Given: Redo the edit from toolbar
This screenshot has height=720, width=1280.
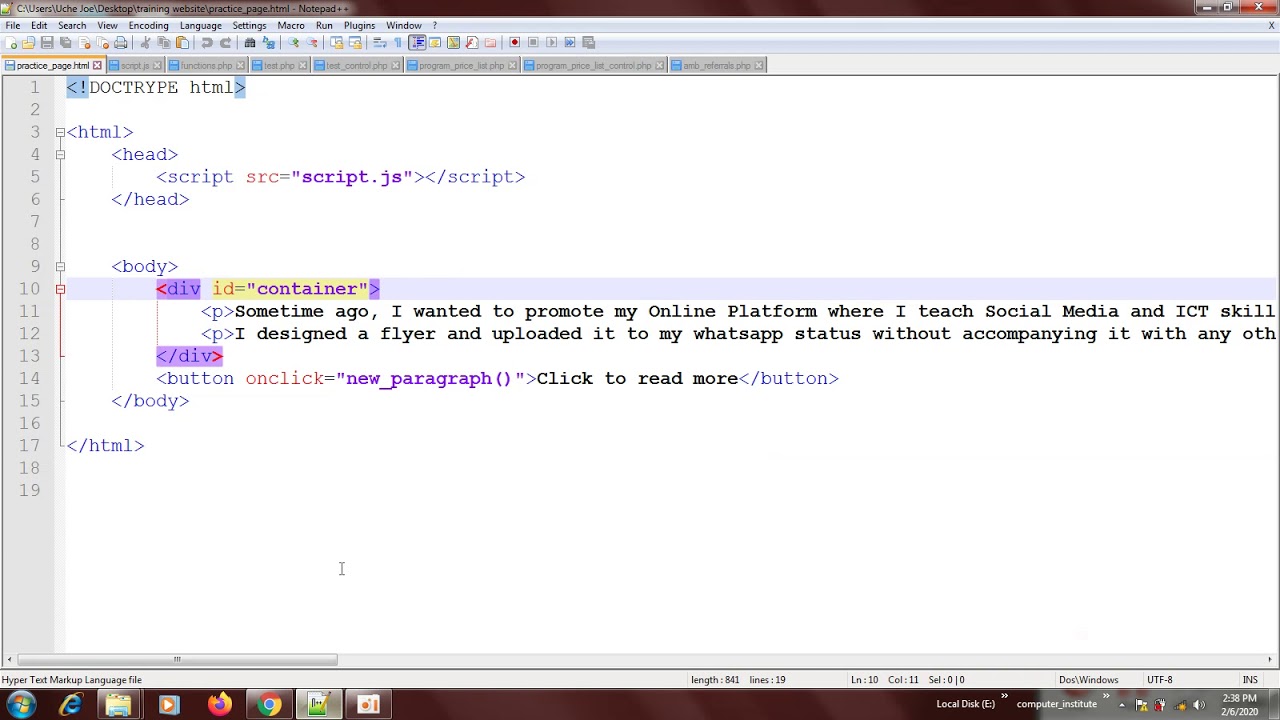Looking at the screenshot, I should click(225, 42).
